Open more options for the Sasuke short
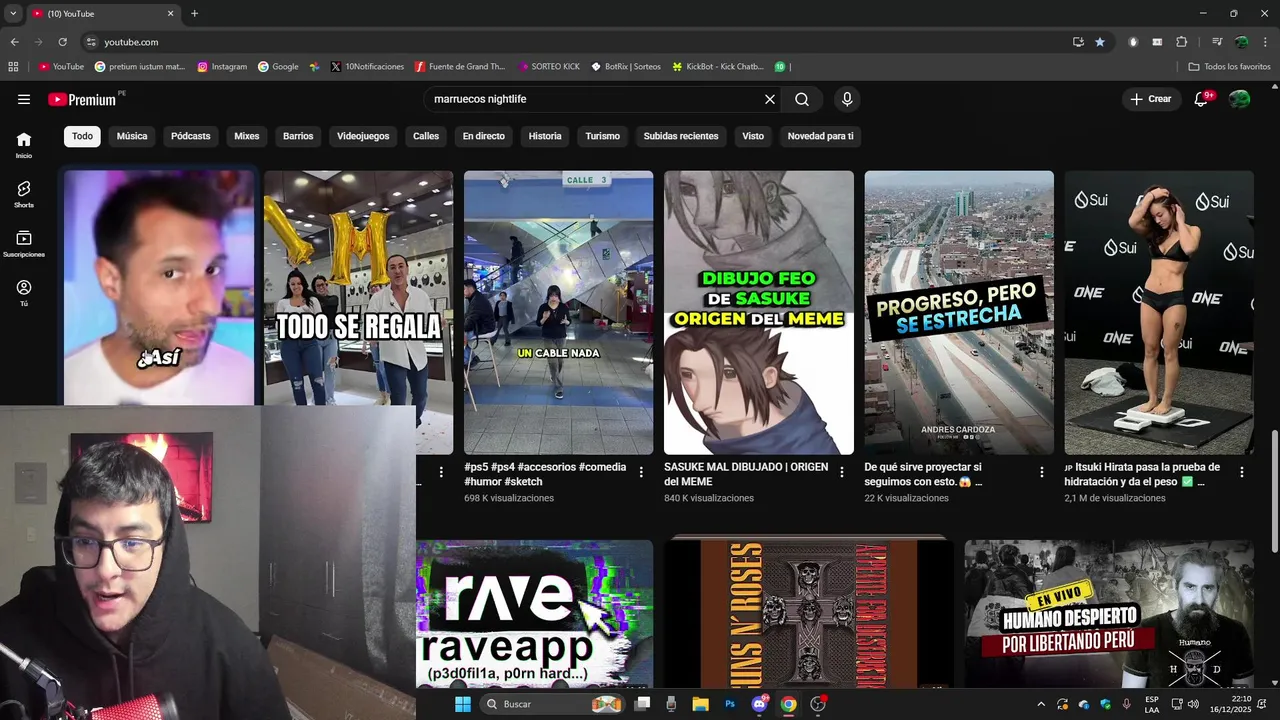The width and height of the screenshot is (1280, 720). pos(842,472)
